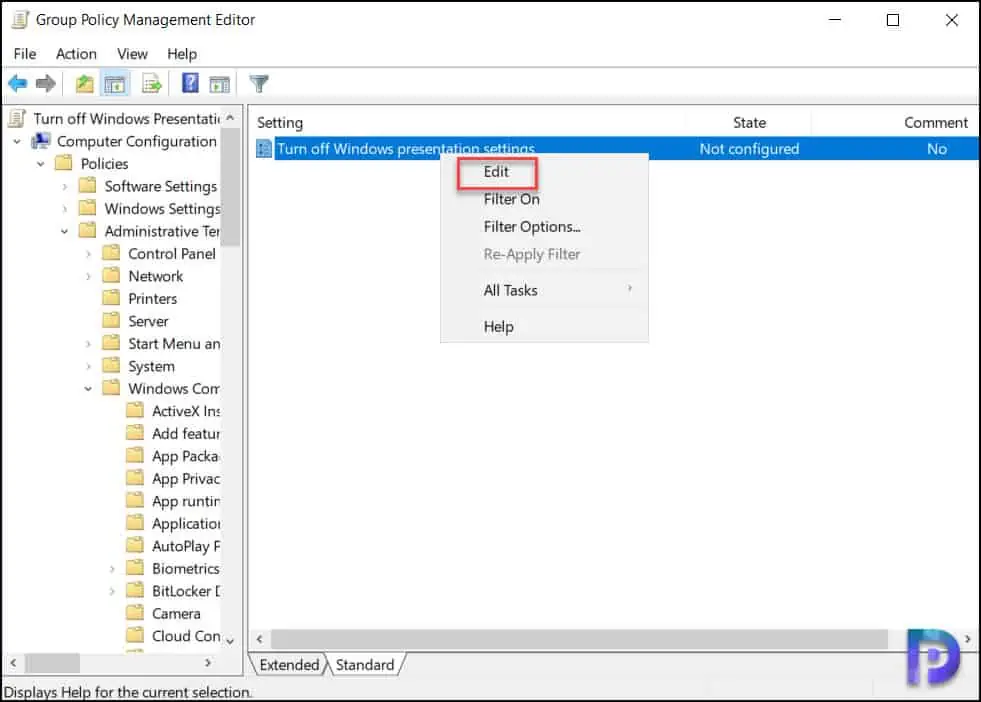Expand the Windows Settings node
Viewport: 981px width, 702px height.
click(x=64, y=209)
